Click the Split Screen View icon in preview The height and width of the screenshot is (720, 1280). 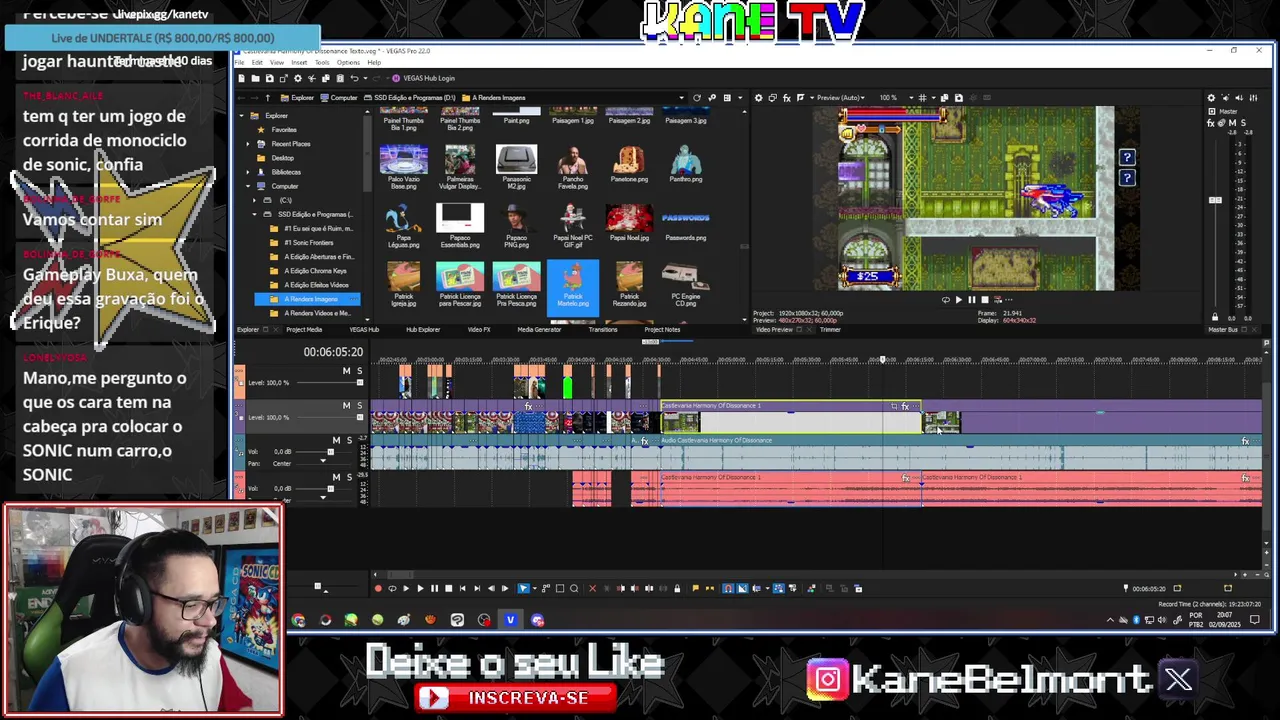point(800,97)
